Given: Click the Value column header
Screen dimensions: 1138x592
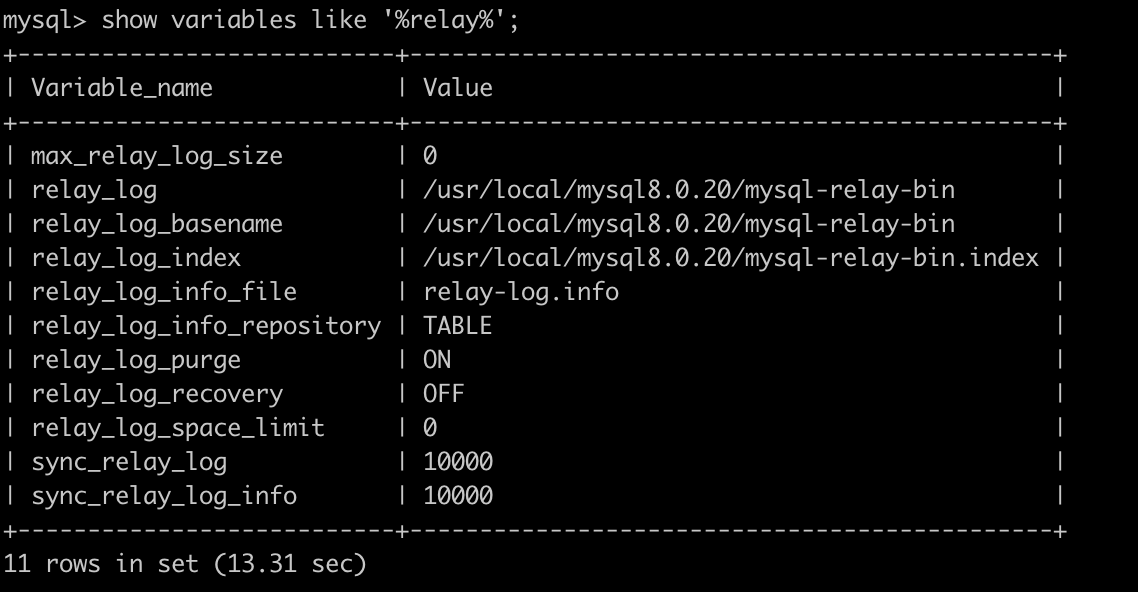Looking at the screenshot, I should click(458, 88).
